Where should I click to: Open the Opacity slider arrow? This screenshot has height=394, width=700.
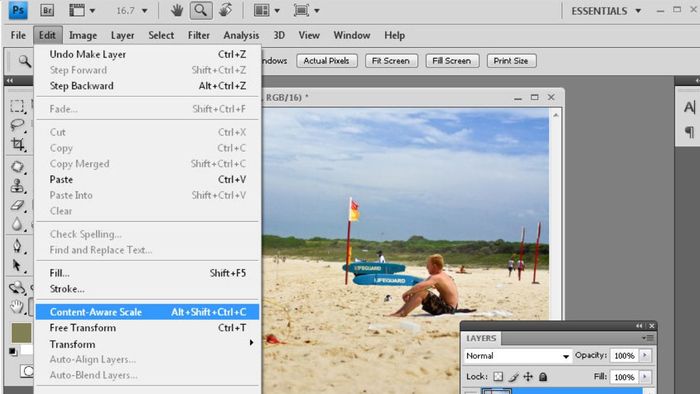645,356
